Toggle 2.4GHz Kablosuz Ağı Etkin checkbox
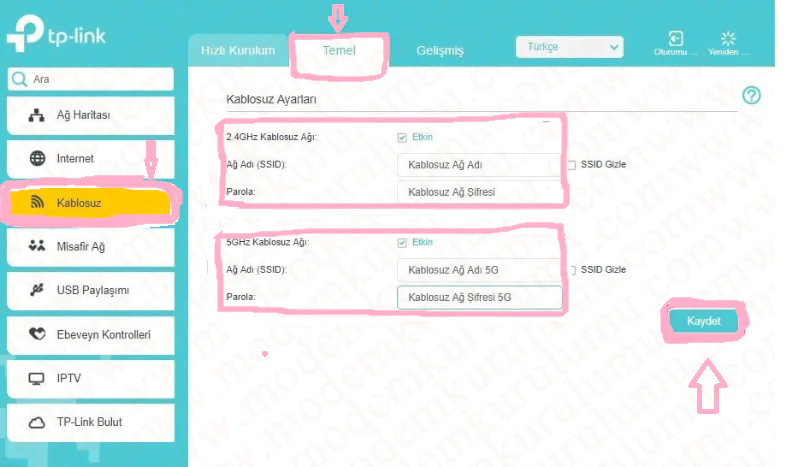Viewport: 797px width, 467px height. click(x=402, y=138)
